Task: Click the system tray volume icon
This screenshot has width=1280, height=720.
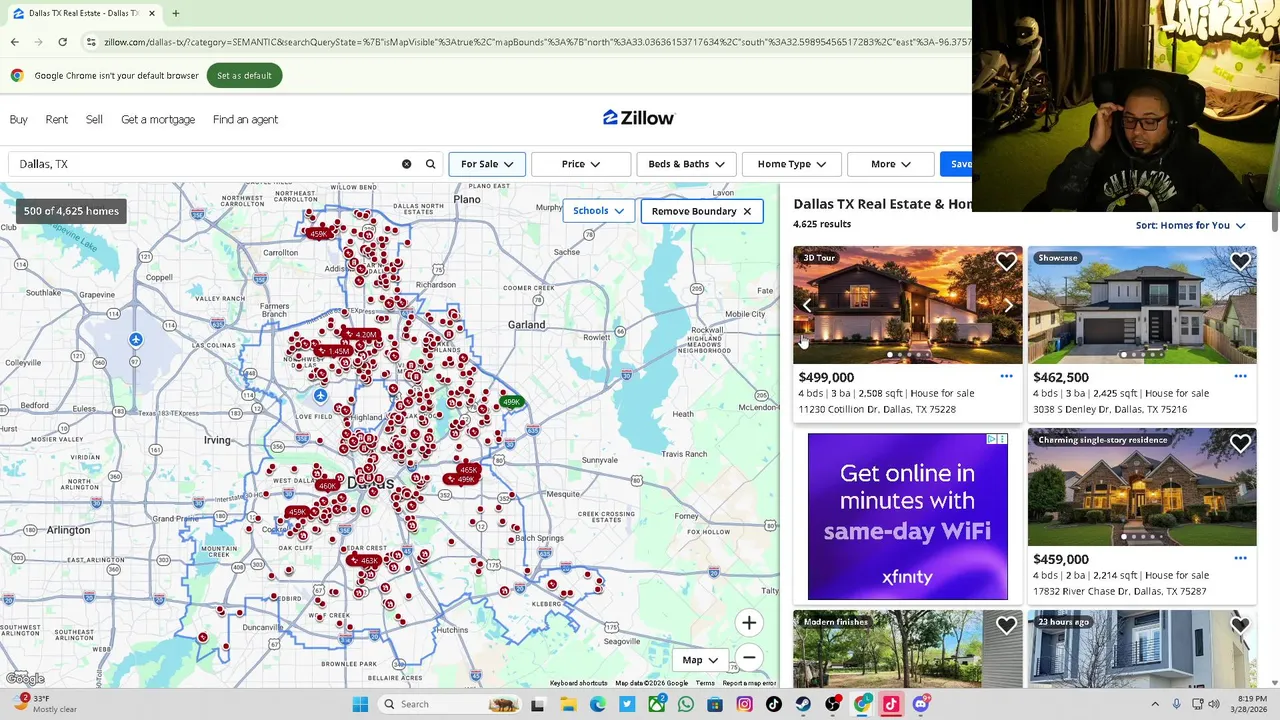Action: tap(1213, 704)
